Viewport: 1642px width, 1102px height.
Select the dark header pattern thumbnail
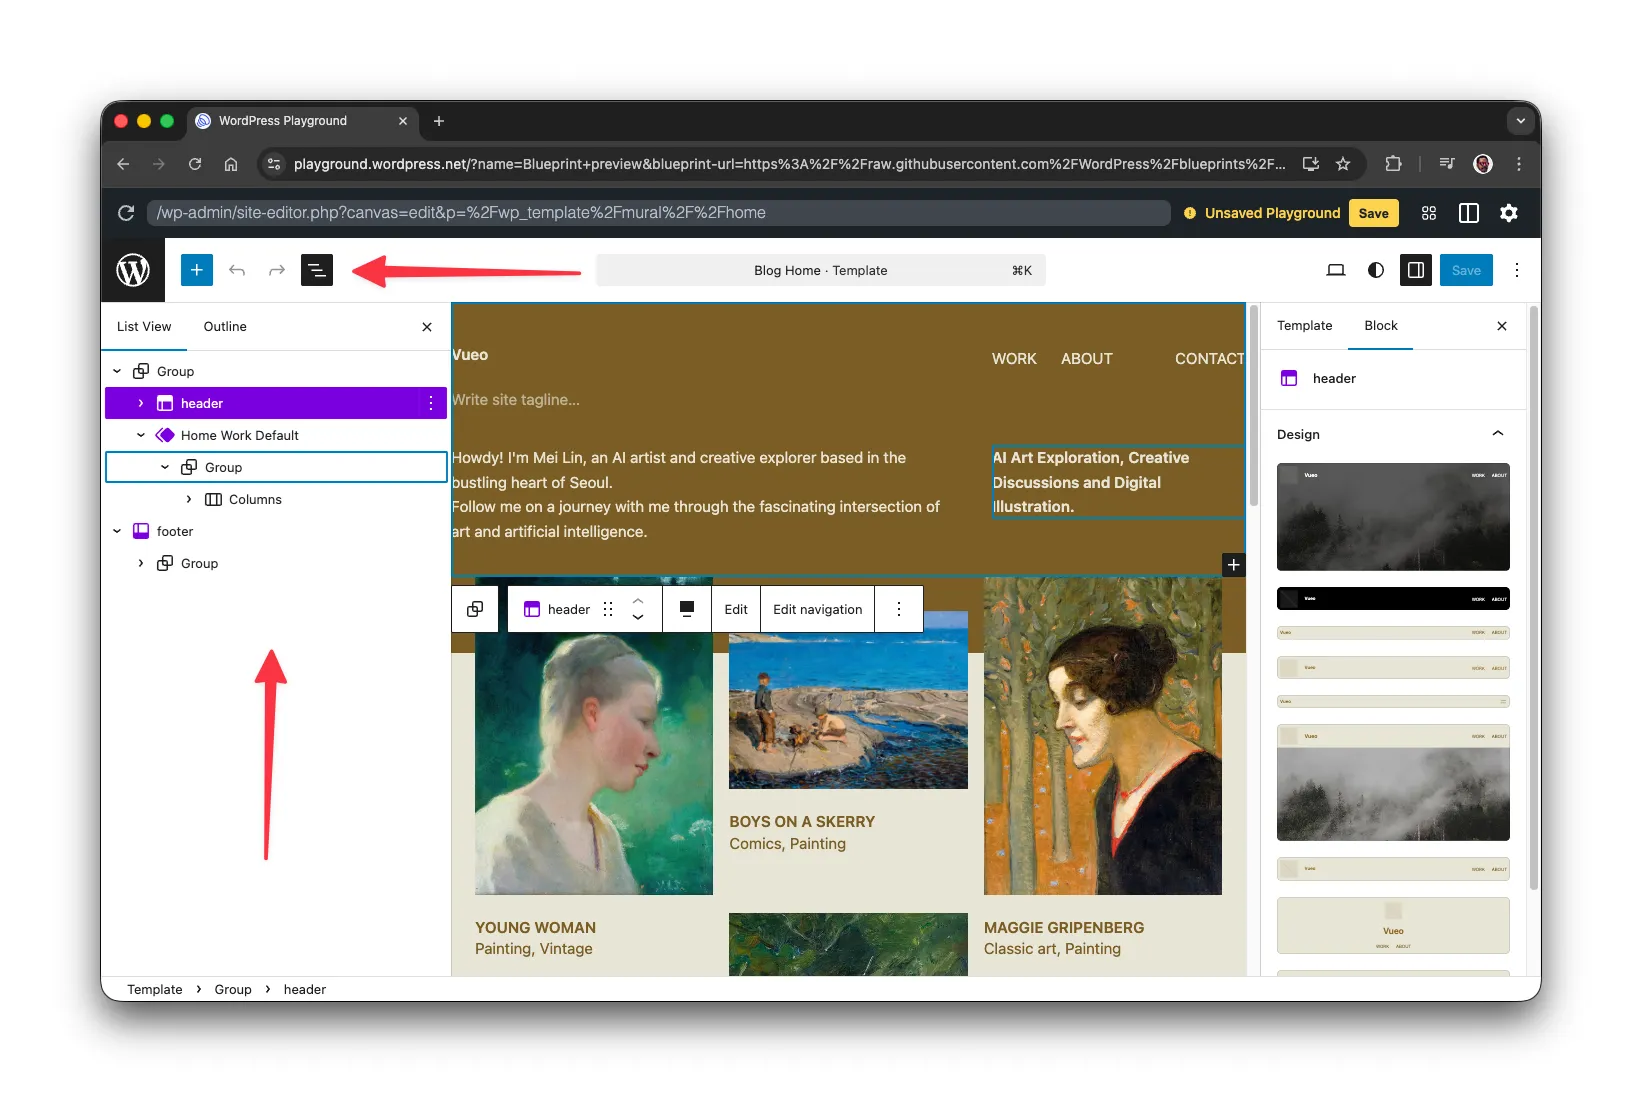1393,598
